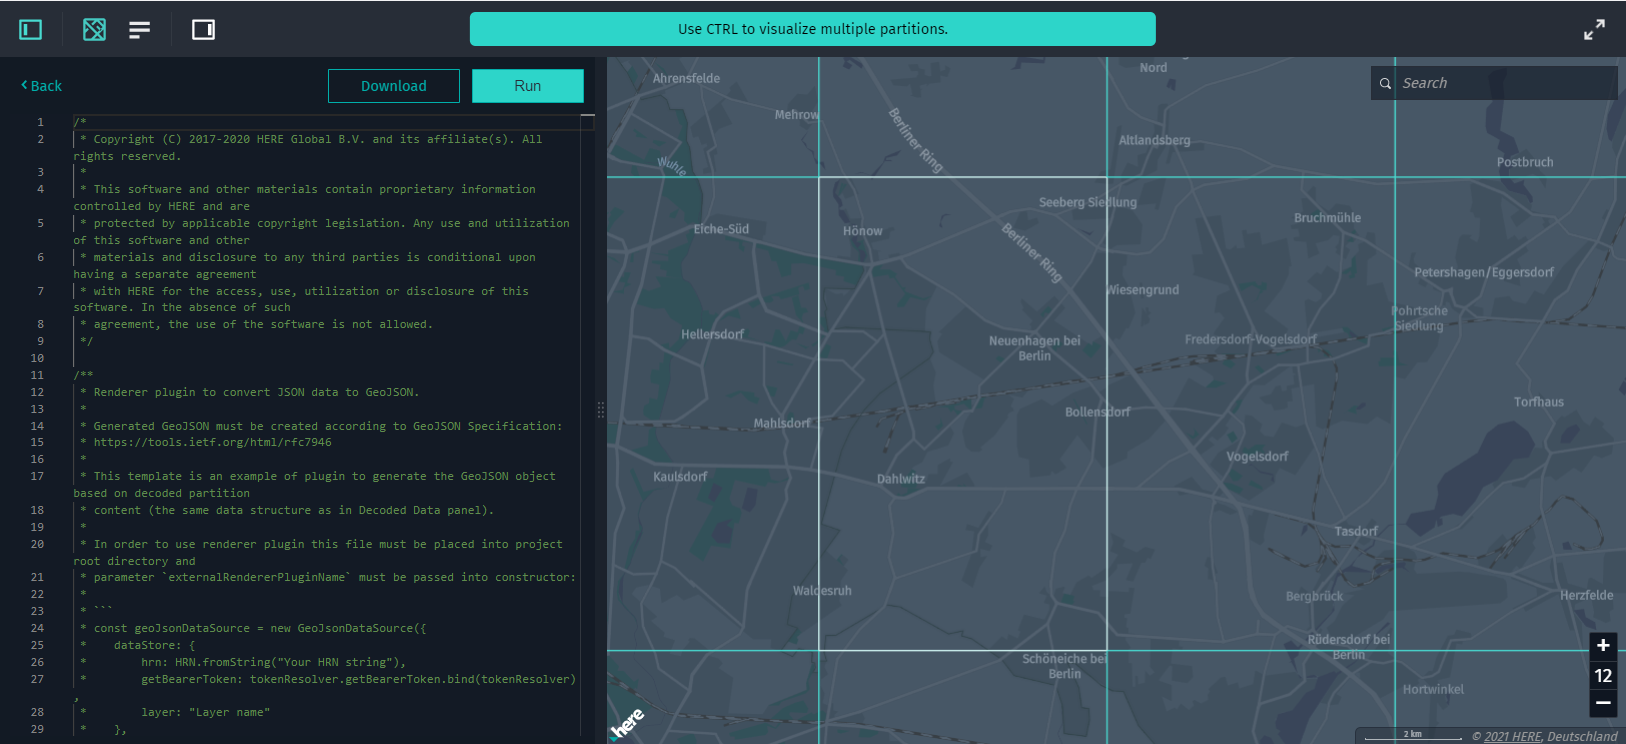1626x744 pixels.
Task: Click the Bollensdorf map label
Action: click(x=1098, y=412)
